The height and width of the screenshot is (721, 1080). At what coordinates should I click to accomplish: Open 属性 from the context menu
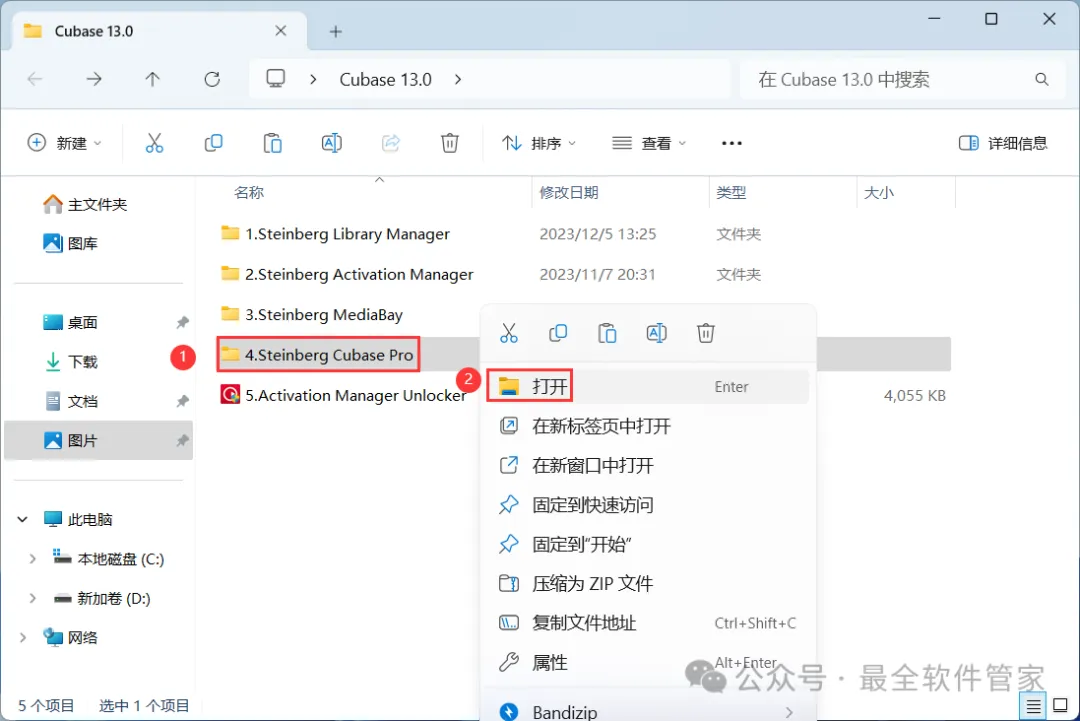648,662
